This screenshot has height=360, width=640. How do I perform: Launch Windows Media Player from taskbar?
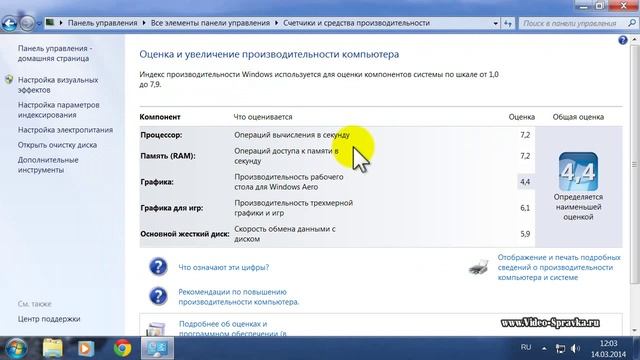[x=86, y=348]
